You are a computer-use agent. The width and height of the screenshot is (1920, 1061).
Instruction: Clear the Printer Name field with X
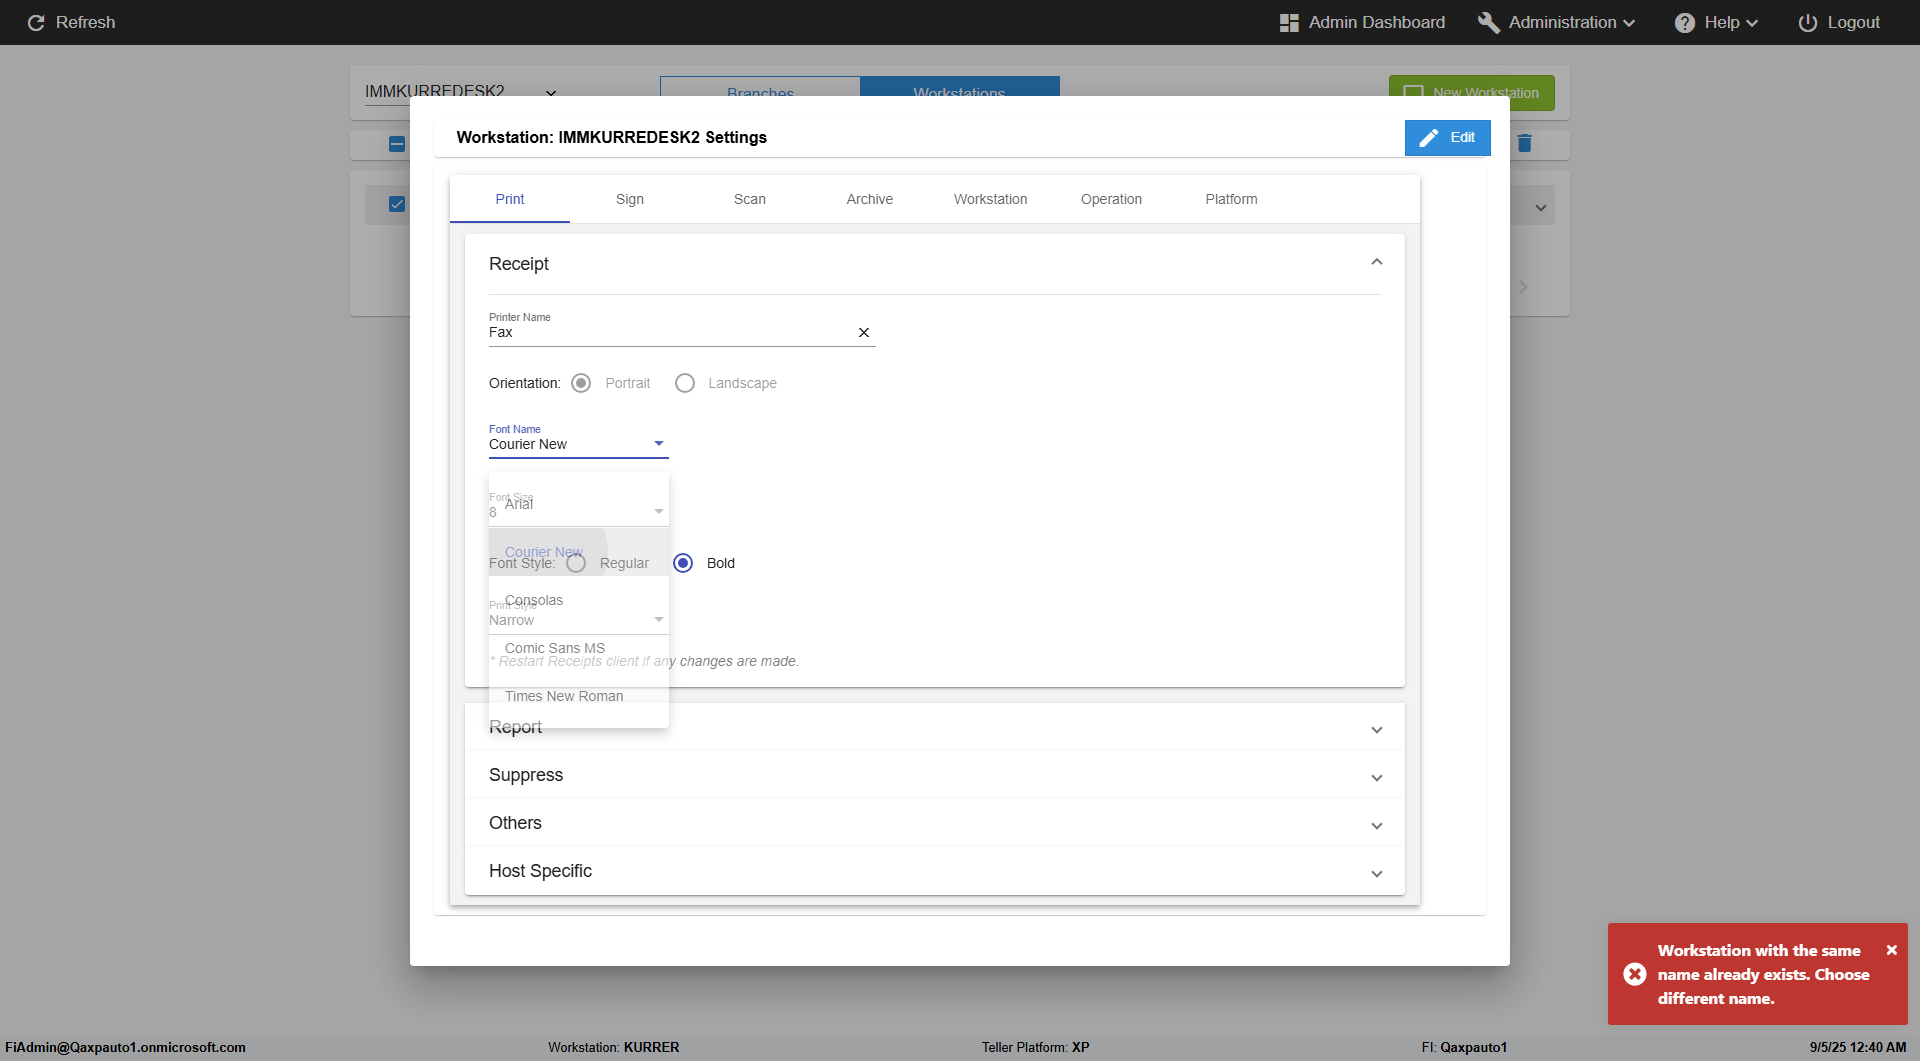coord(864,333)
